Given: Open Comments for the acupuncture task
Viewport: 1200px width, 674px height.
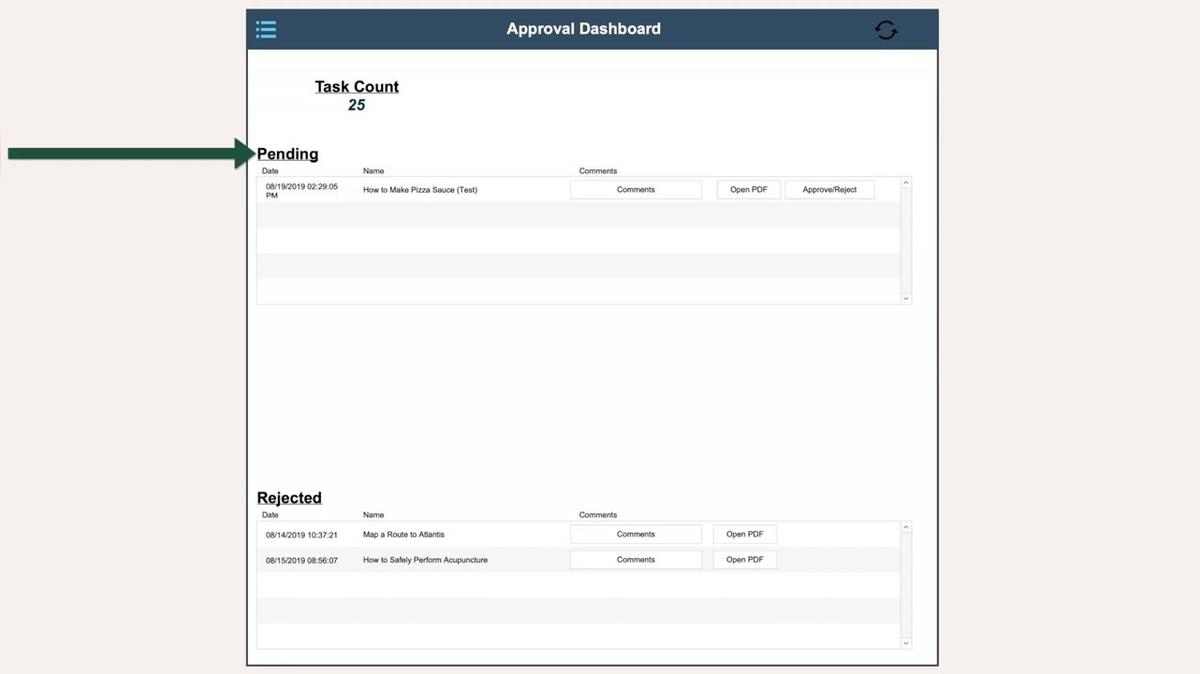Looking at the screenshot, I should 635,559.
